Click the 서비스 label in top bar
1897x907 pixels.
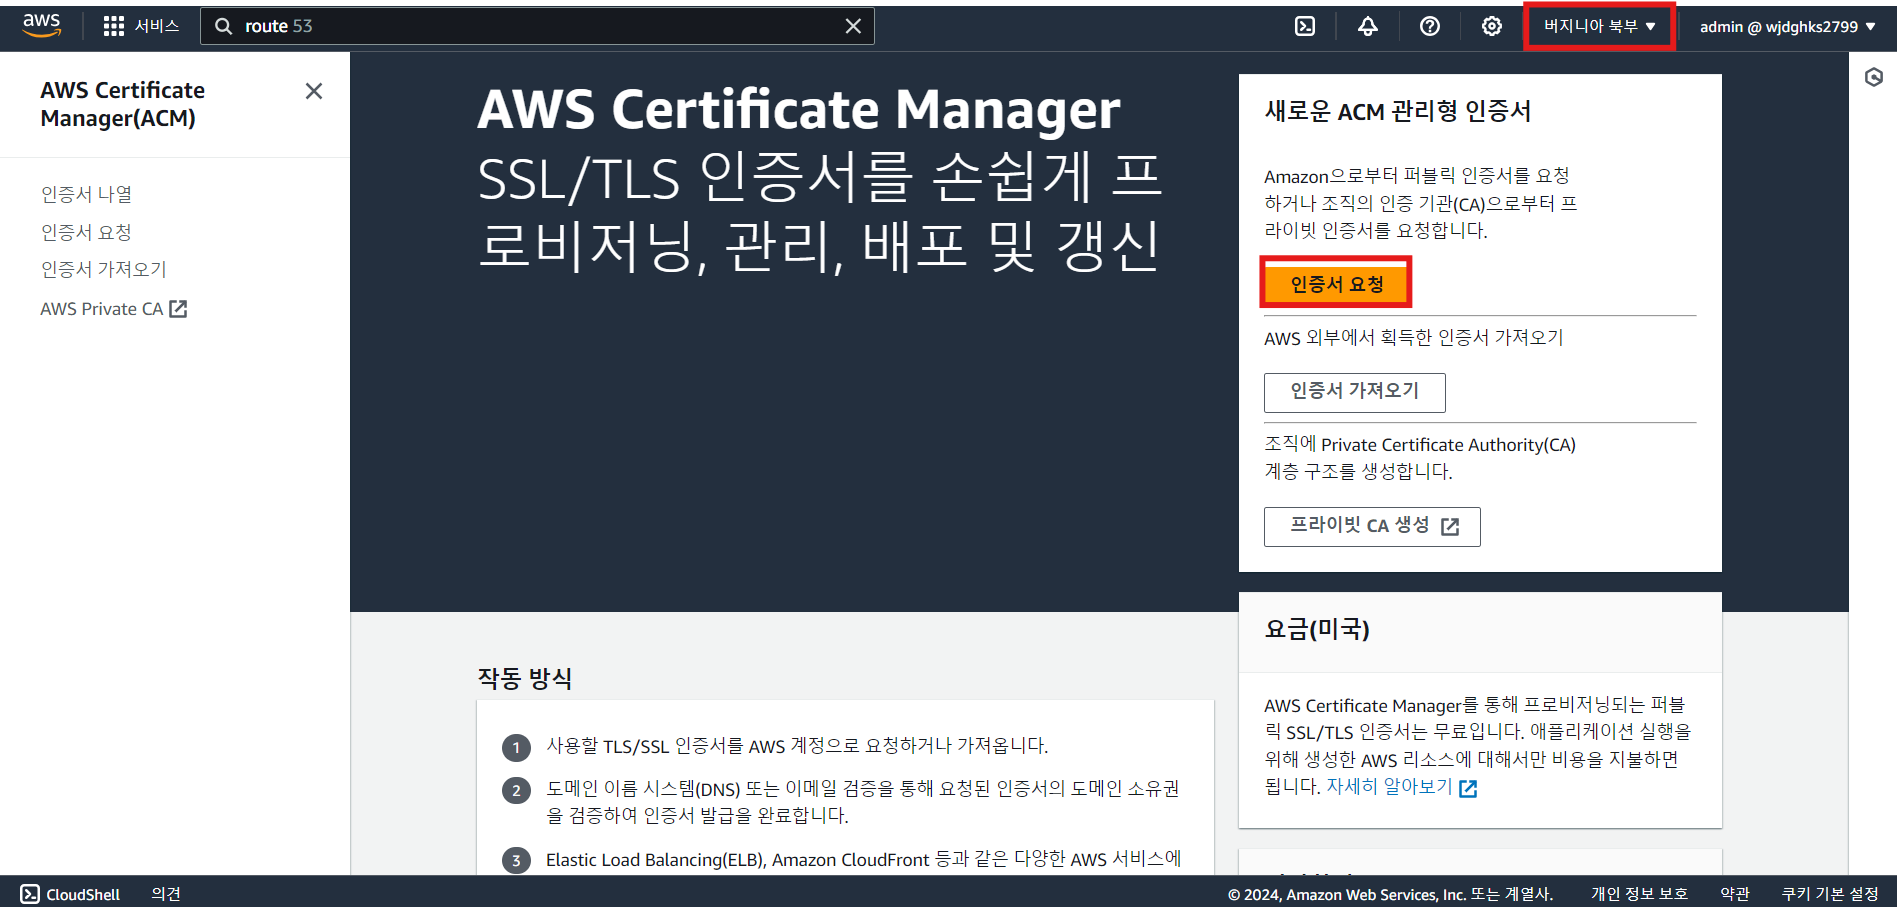point(157,26)
